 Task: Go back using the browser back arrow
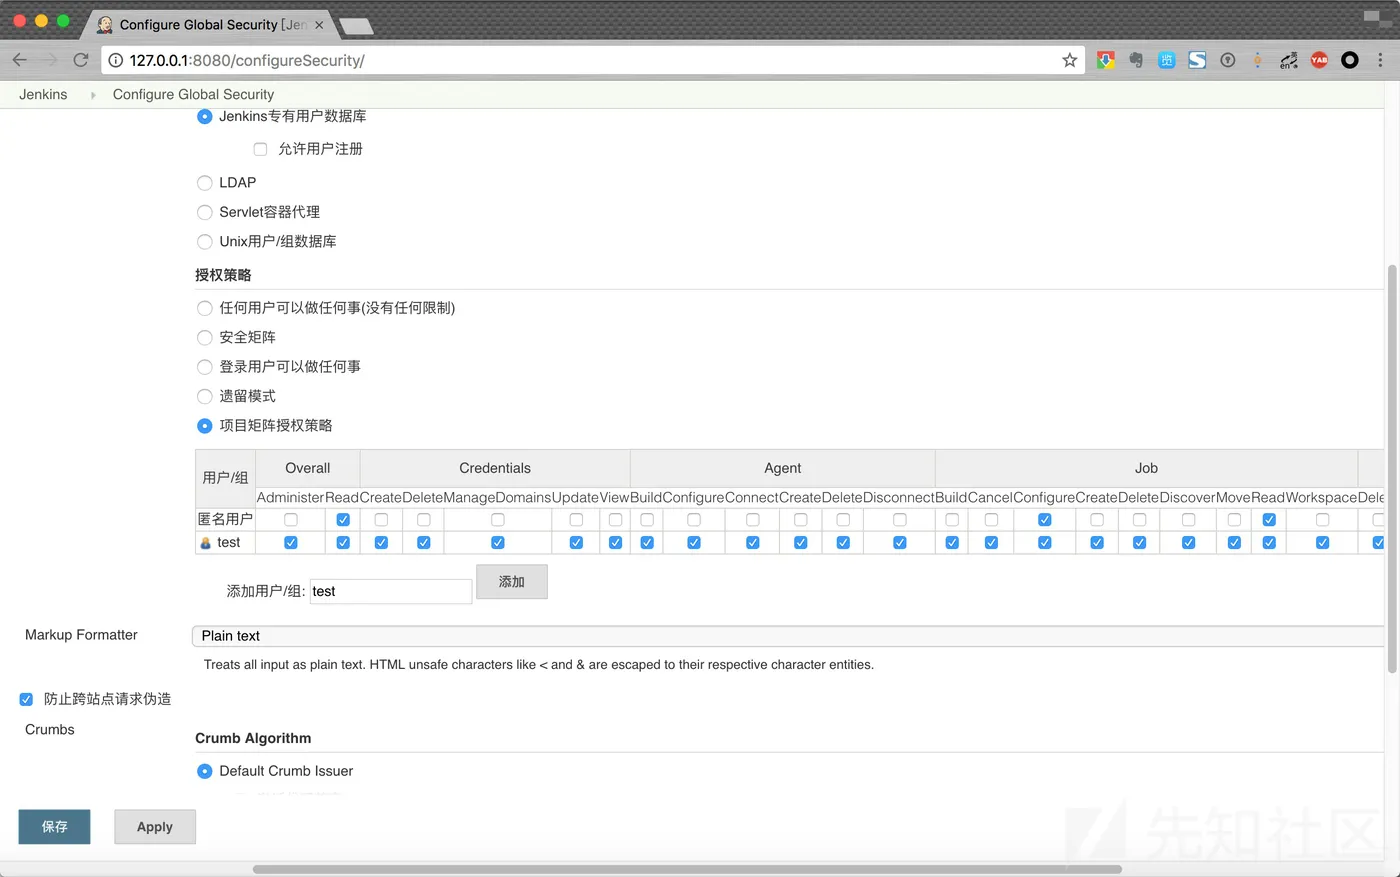pyautogui.click(x=20, y=60)
